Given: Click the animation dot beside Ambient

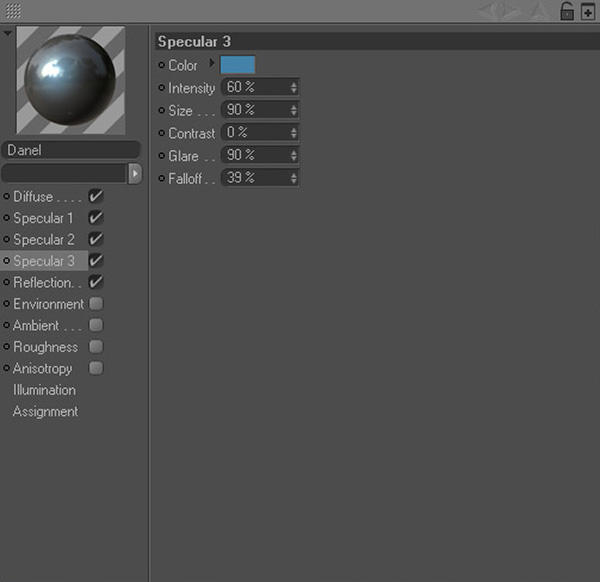Looking at the screenshot, I should tap(6, 325).
